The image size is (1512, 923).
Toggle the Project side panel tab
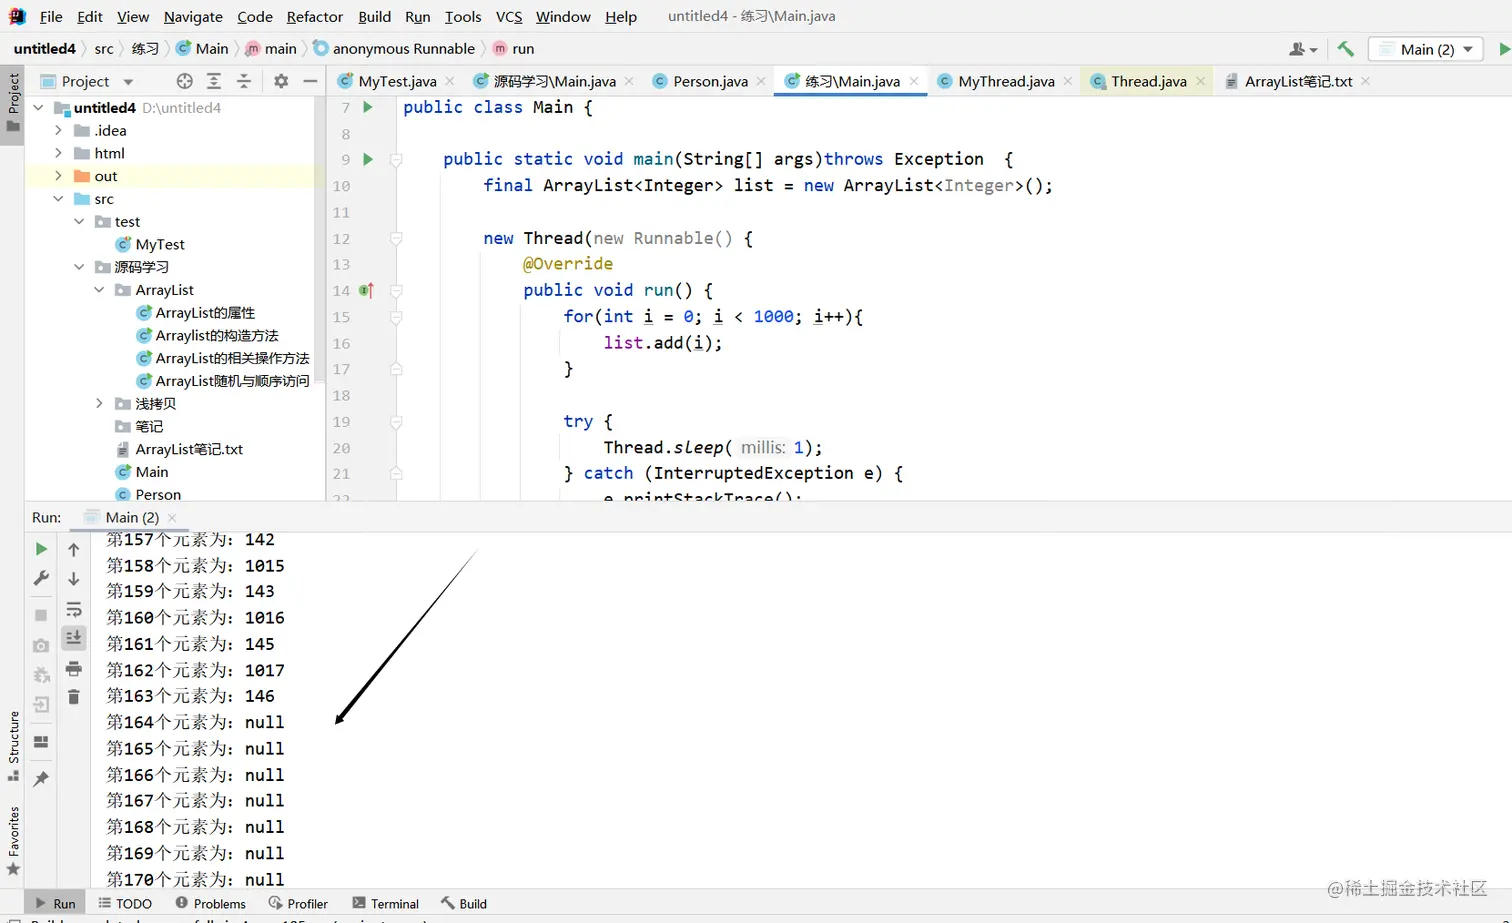(13, 103)
